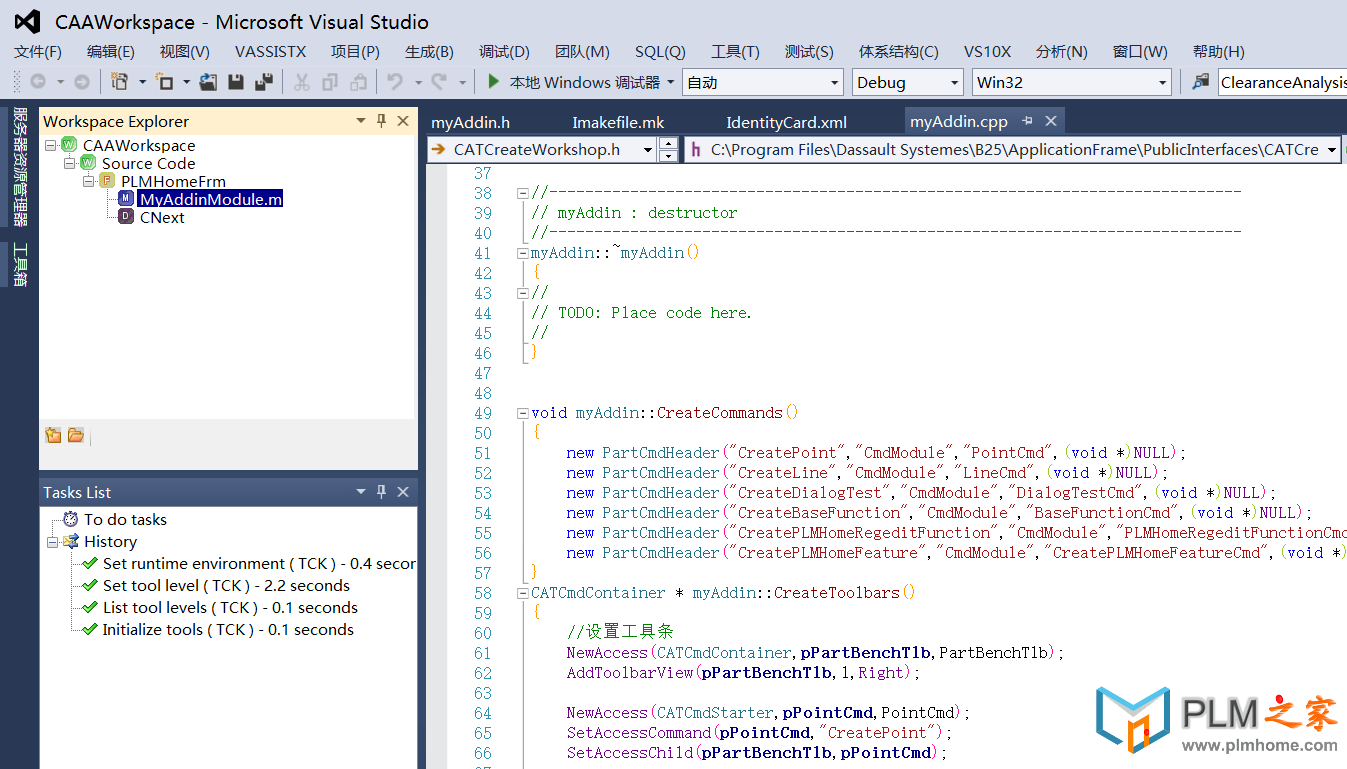The image size is (1347, 769).
Task: Switch to the IdentityCard.xml tab
Action: 786,122
